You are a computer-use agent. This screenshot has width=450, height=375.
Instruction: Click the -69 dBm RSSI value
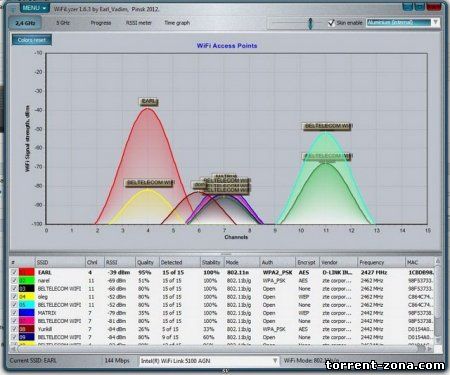click(116, 280)
